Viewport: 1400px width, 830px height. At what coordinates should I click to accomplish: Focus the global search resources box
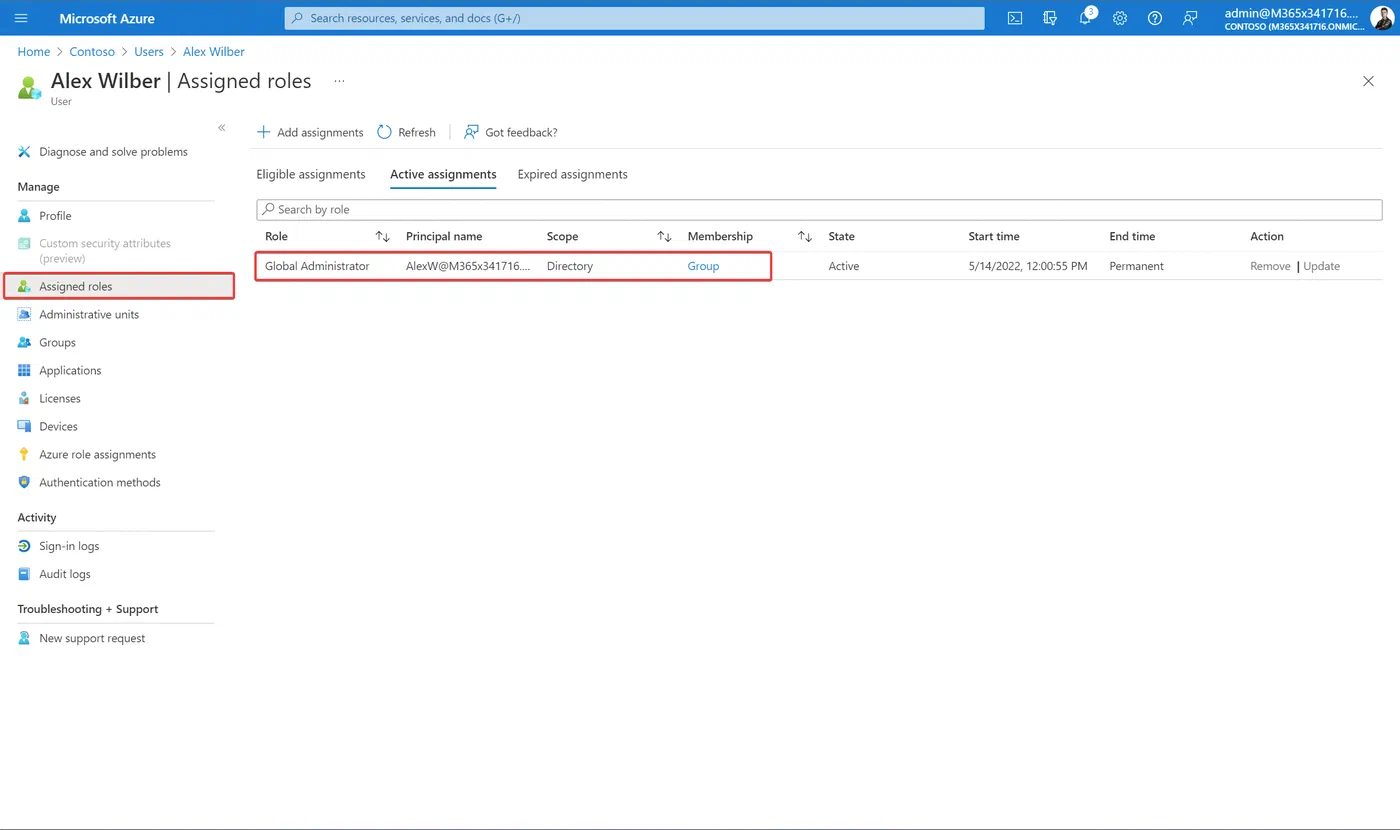click(x=634, y=18)
